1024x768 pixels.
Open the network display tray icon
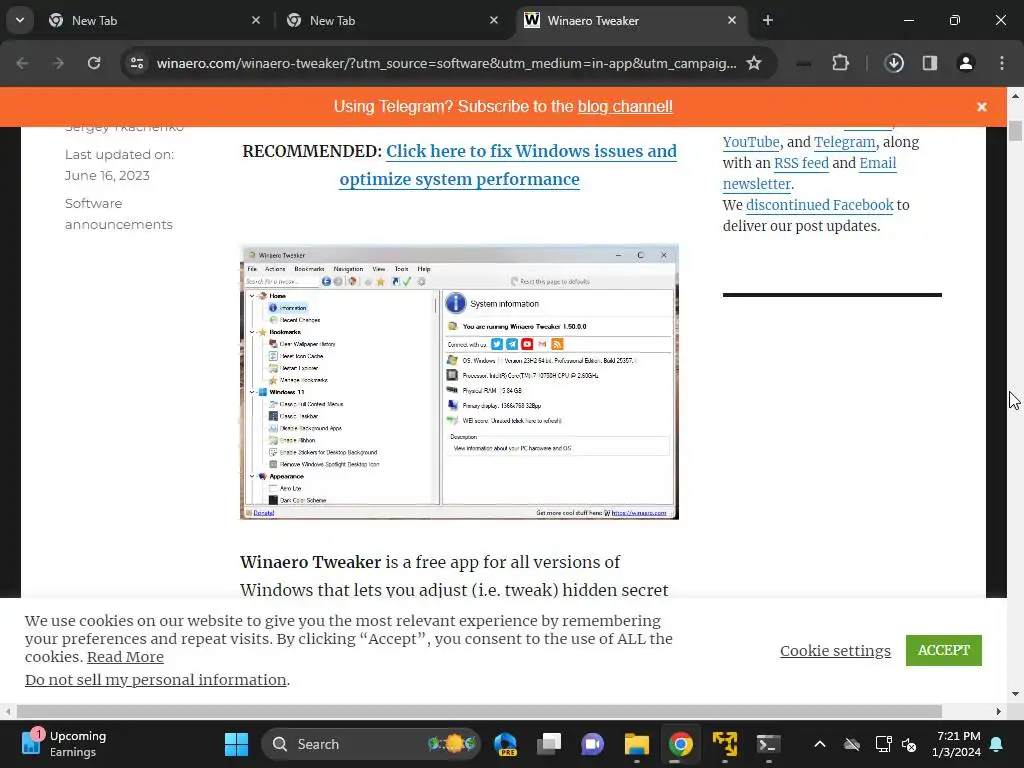pyautogui.click(x=883, y=744)
